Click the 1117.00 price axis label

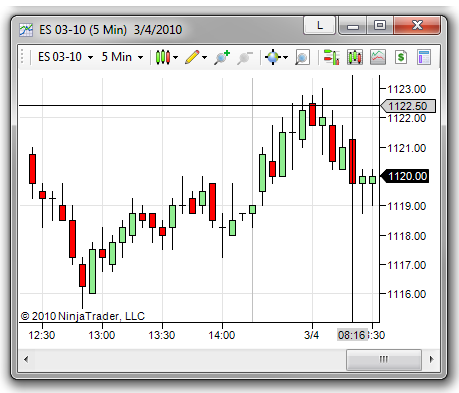(x=407, y=265)
